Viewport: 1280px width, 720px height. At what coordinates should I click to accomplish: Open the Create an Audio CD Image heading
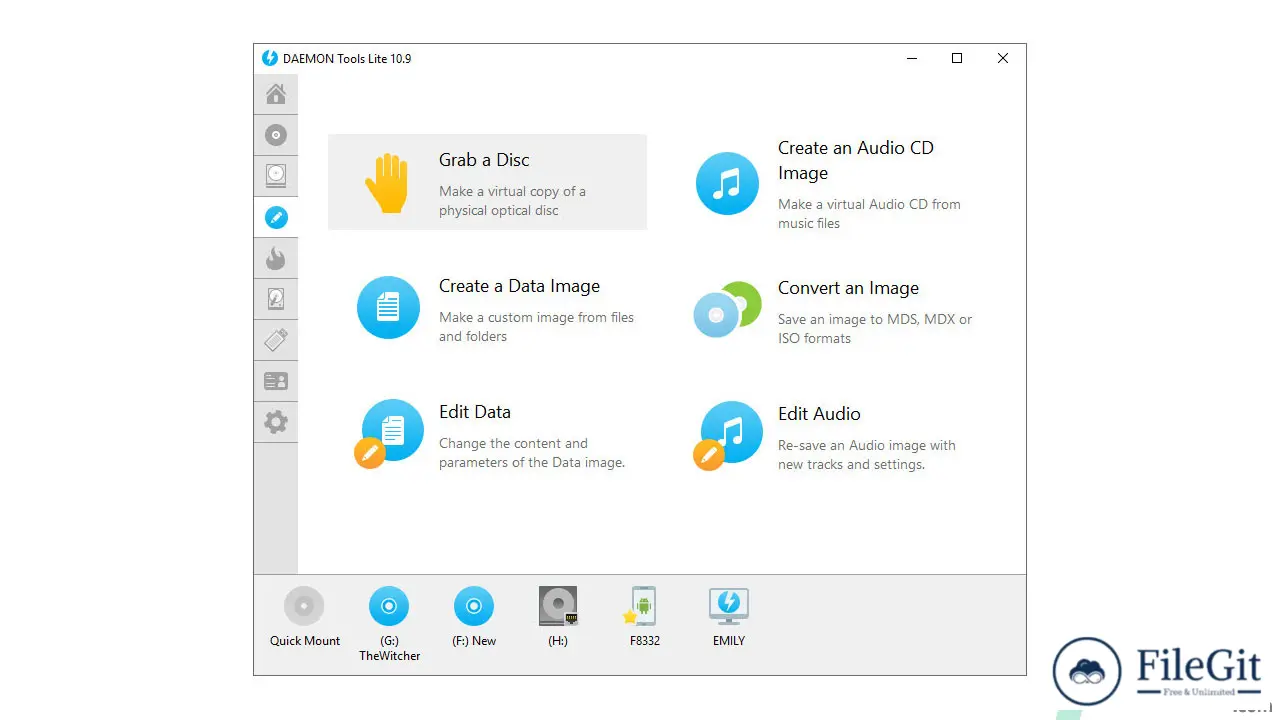point(856,160)
